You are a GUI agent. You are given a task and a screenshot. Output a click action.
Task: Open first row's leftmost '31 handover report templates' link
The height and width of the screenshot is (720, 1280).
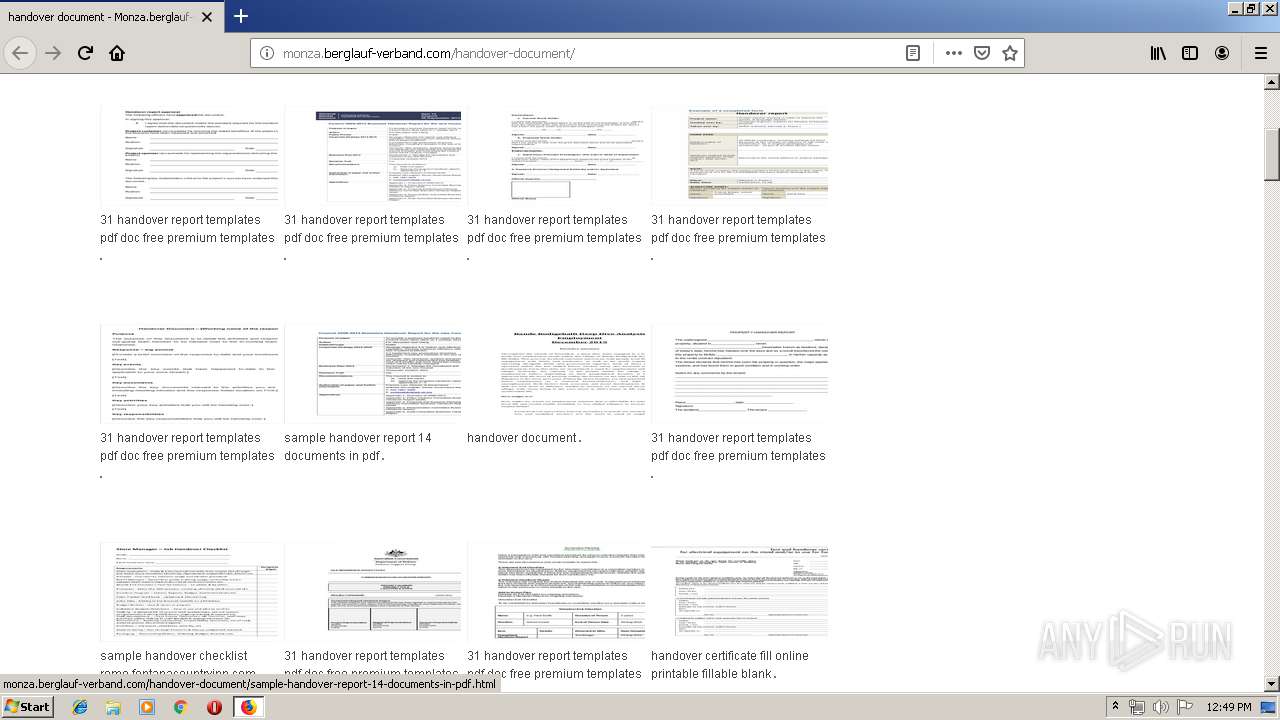187,229
